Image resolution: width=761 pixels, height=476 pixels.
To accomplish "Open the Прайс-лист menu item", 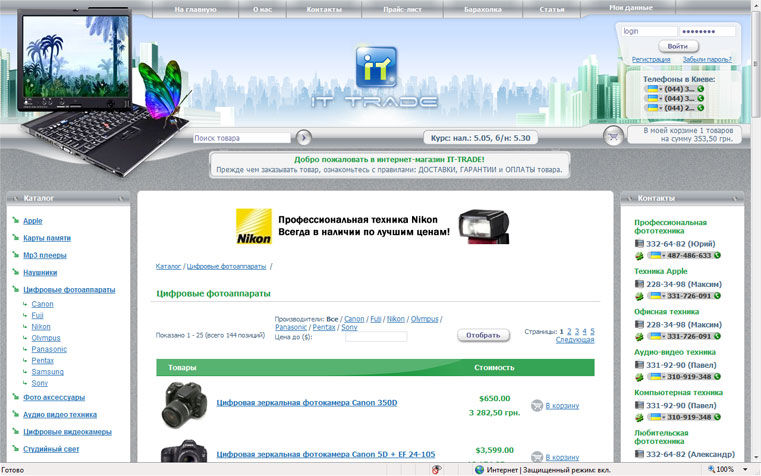I will tap(402, 9).
